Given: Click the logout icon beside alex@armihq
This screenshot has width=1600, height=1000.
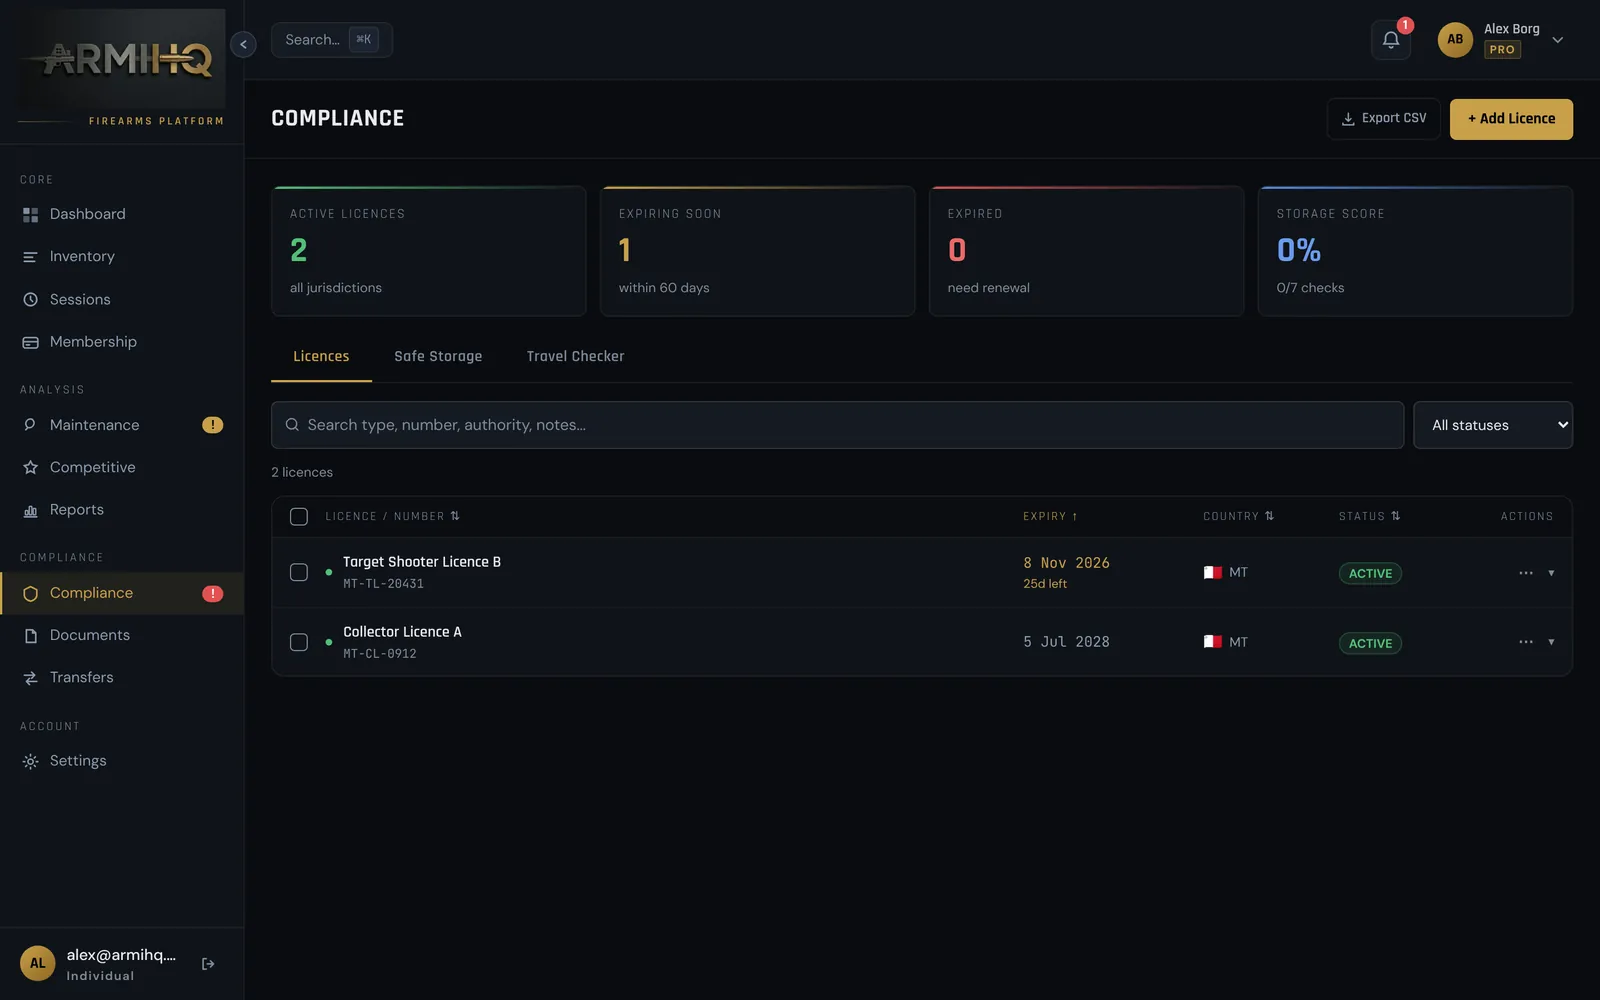Looking at the screenshot, I should pyautogui.click(x=208, y=964).
